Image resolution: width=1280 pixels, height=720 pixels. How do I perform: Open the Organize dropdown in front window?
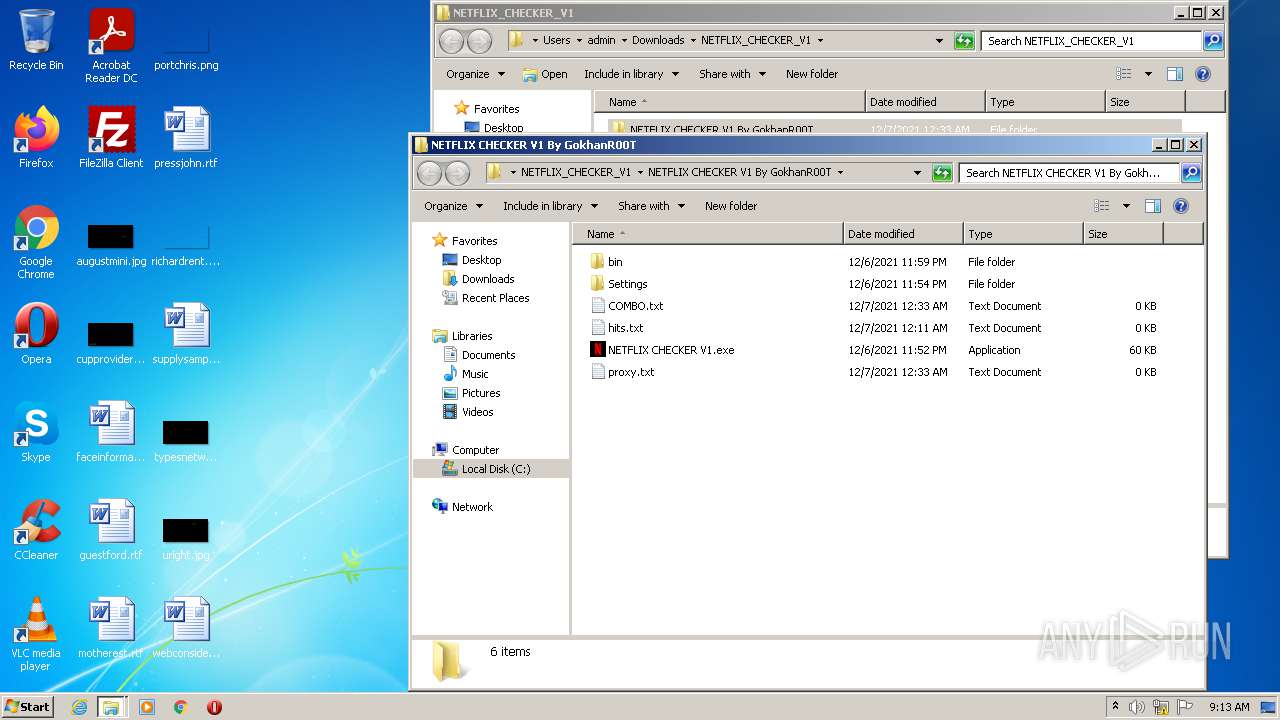coord(453,206)
